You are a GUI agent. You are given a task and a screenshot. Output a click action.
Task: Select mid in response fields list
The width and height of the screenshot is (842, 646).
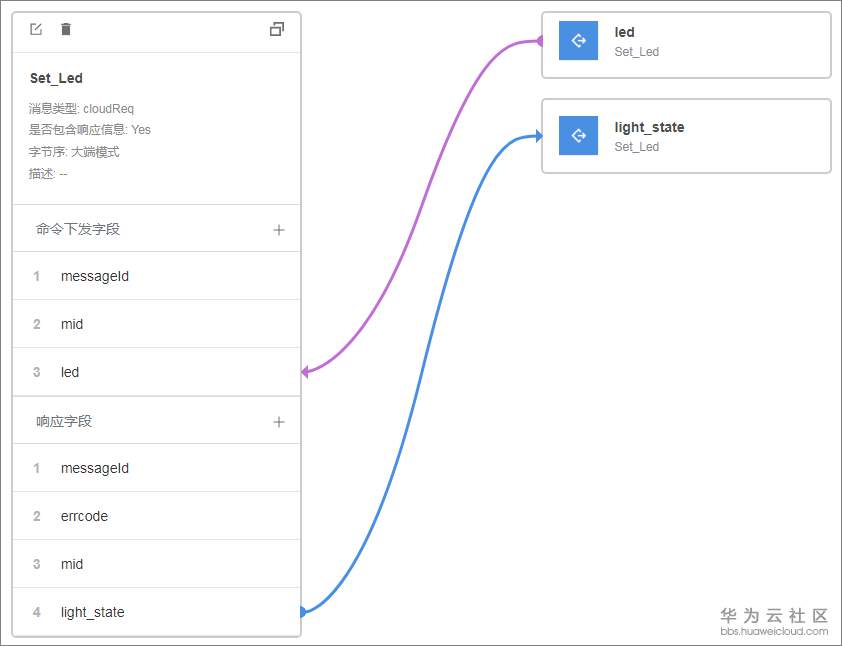(72, 564)
